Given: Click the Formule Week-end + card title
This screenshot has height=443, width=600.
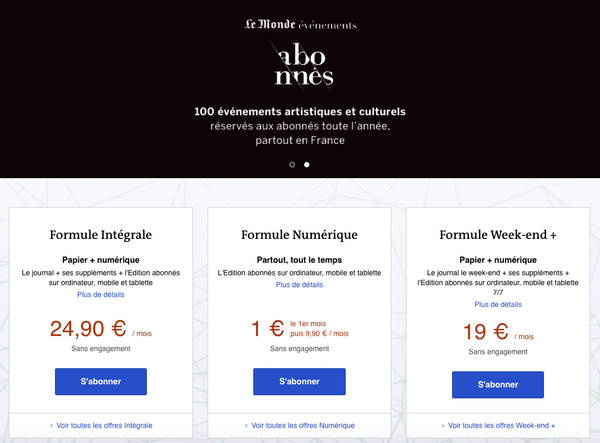Looking at the screenshot, I should click(498, 235).
